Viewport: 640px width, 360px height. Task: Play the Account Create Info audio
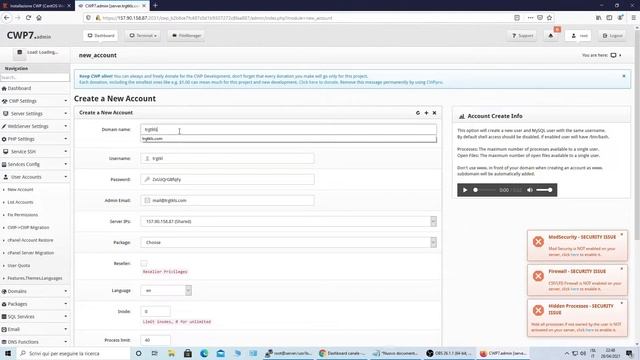point(465,190)
